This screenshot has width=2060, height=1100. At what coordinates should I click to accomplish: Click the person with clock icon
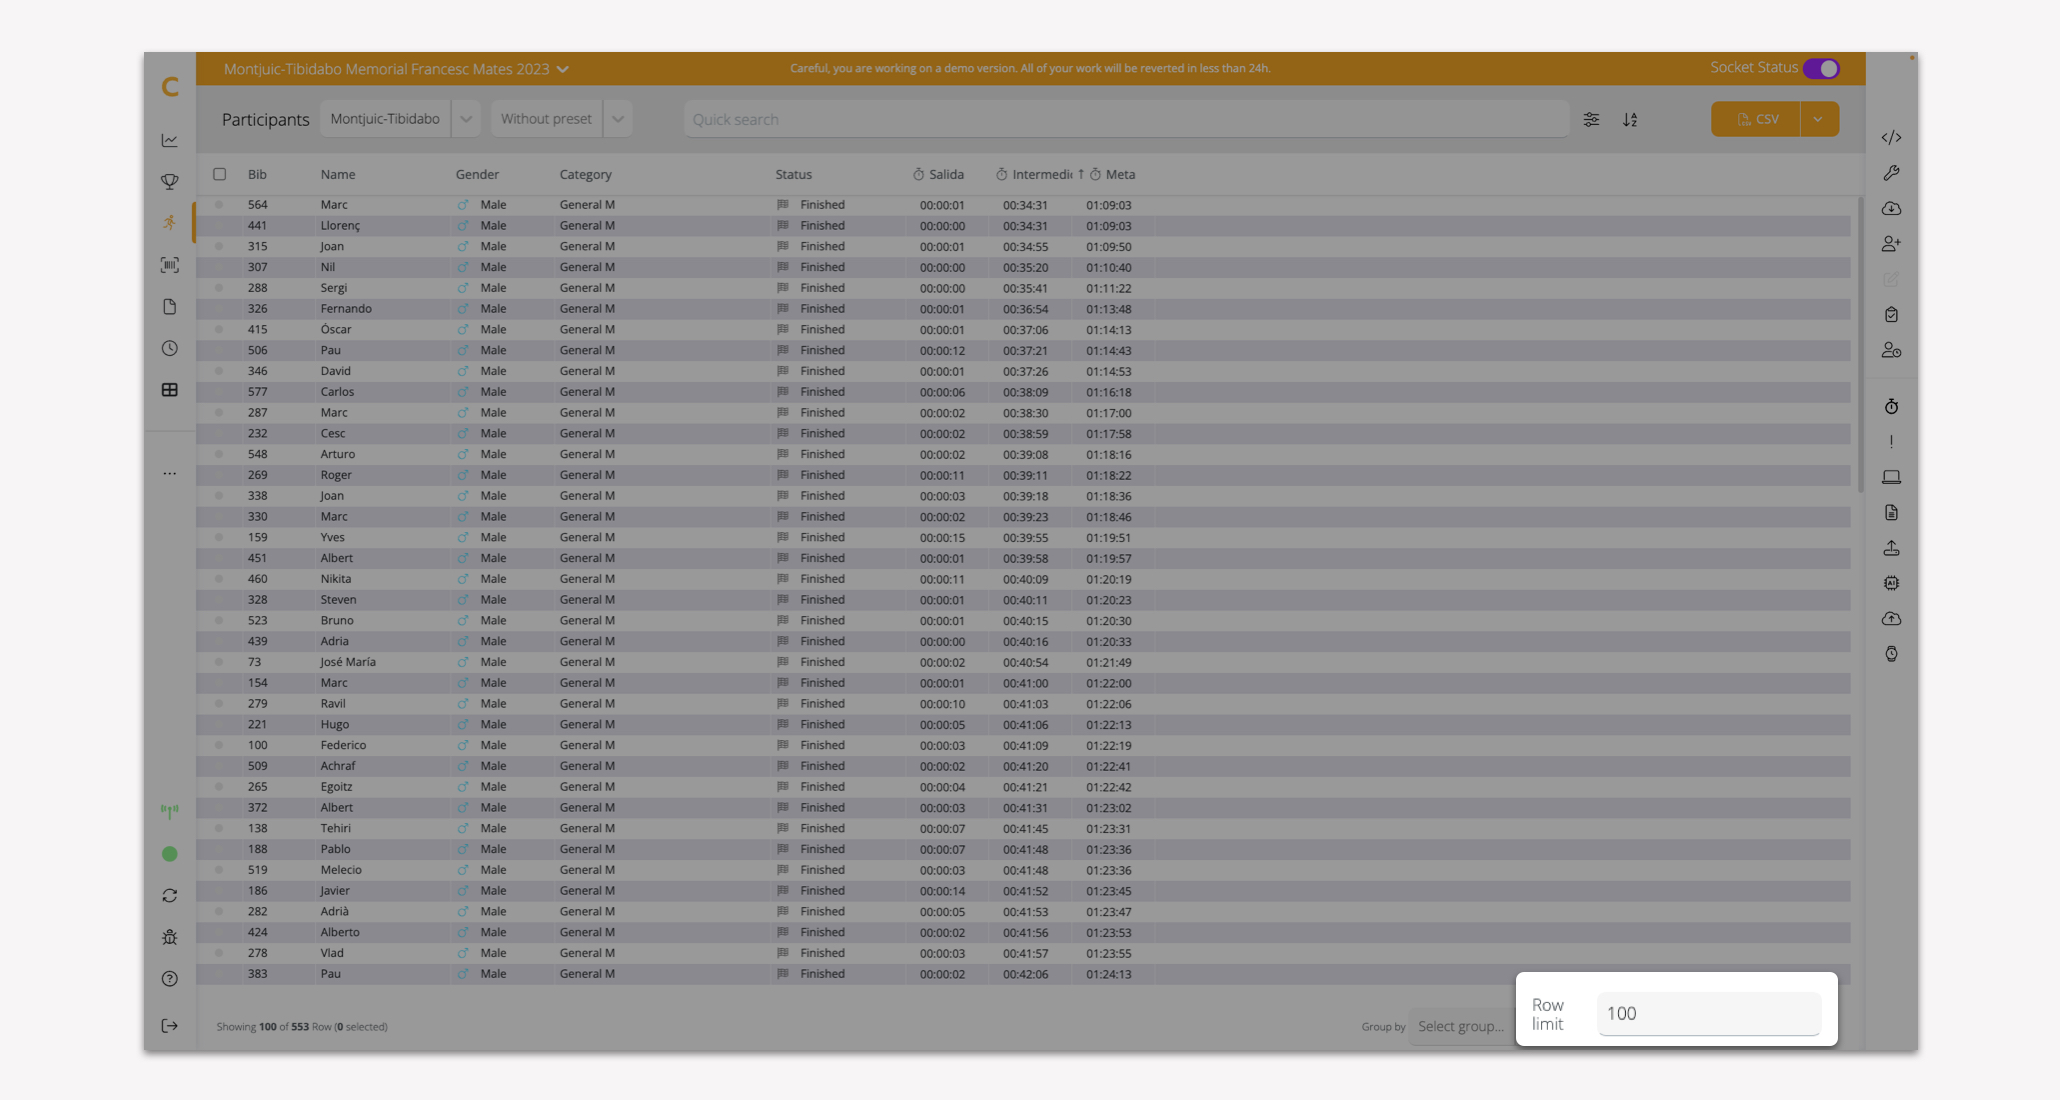tap(1891, 350)
